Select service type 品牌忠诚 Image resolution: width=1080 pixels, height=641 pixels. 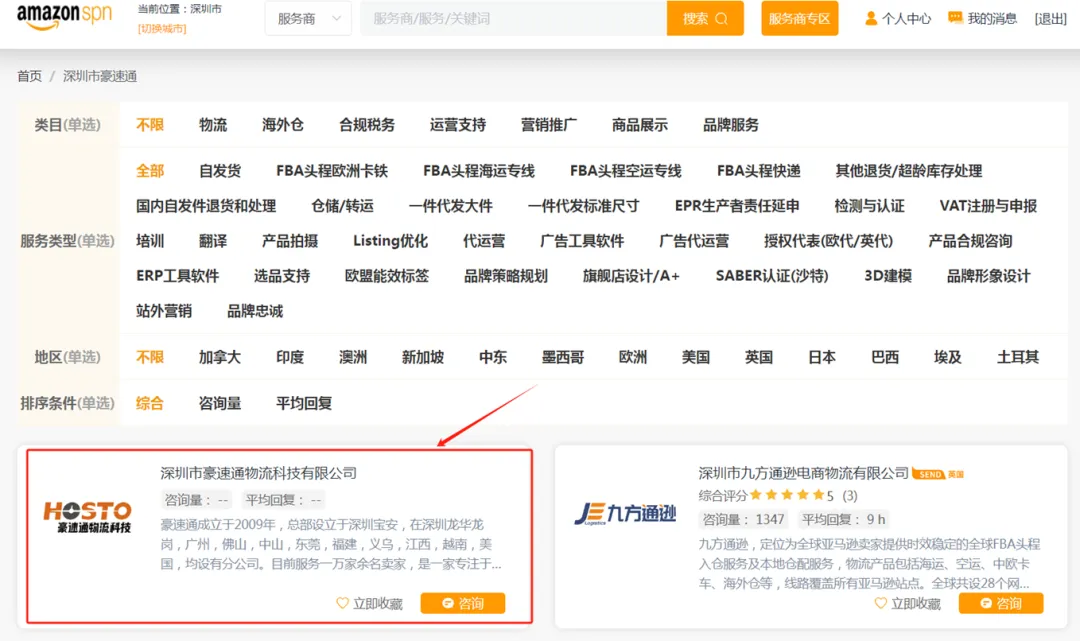255,311
